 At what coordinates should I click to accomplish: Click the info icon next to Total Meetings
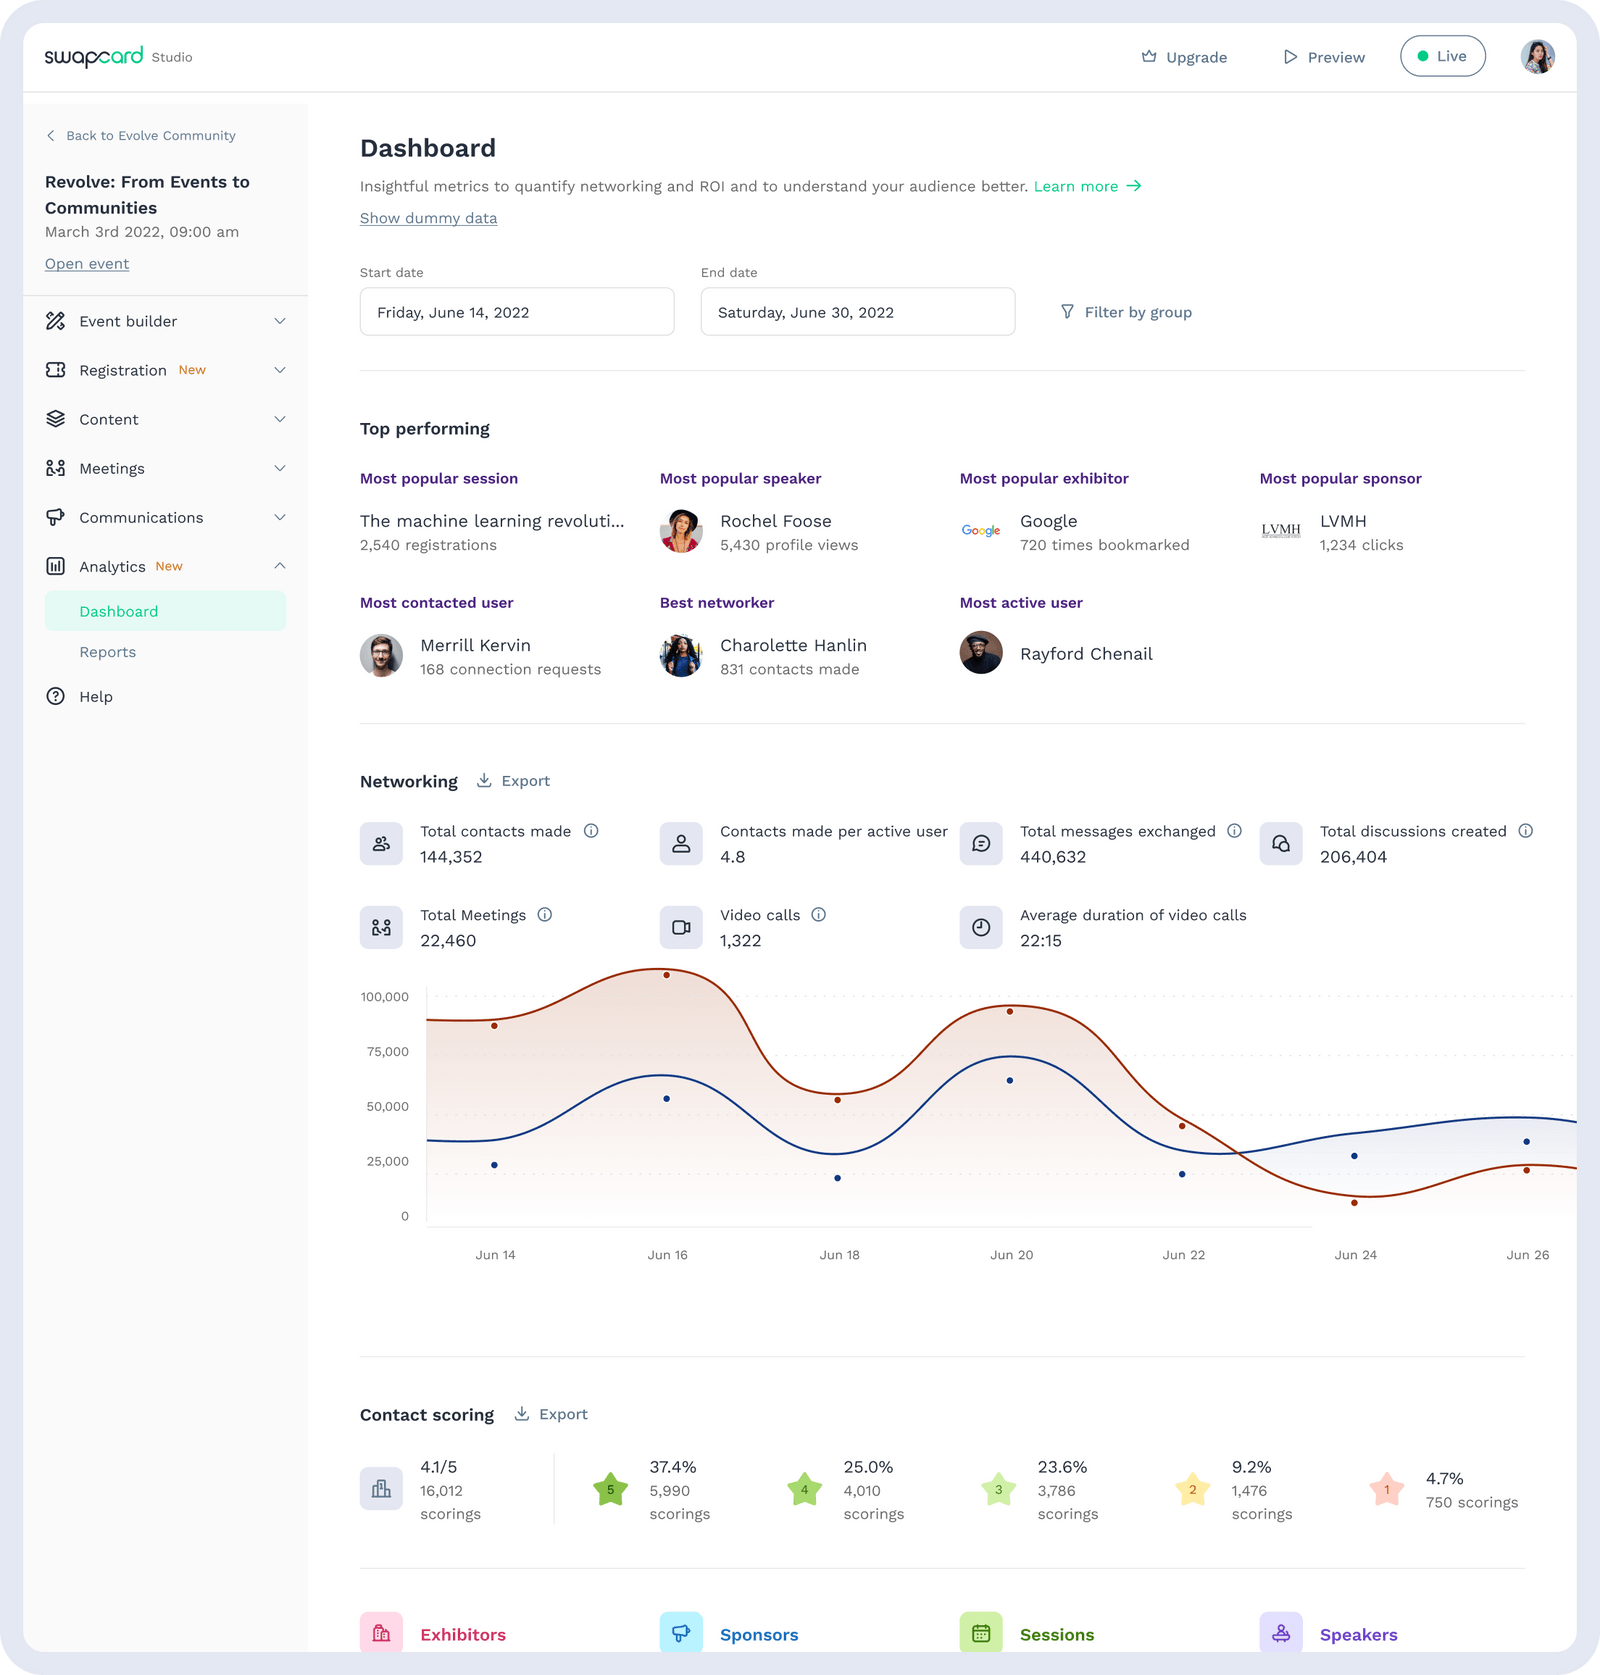point(545,914)
